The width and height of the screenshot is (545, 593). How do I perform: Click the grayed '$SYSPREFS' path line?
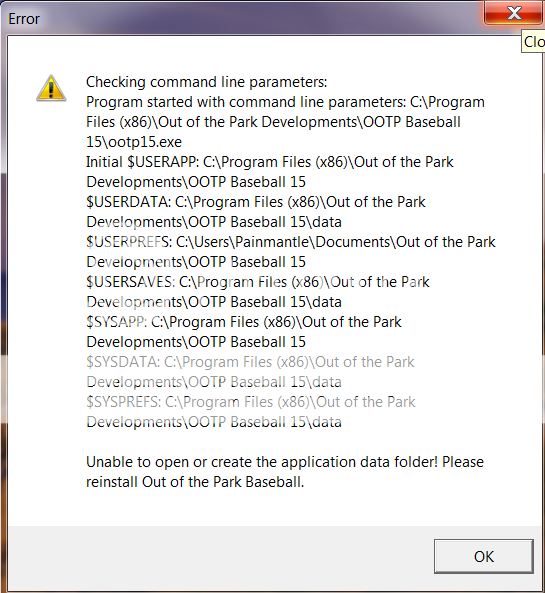251,402
